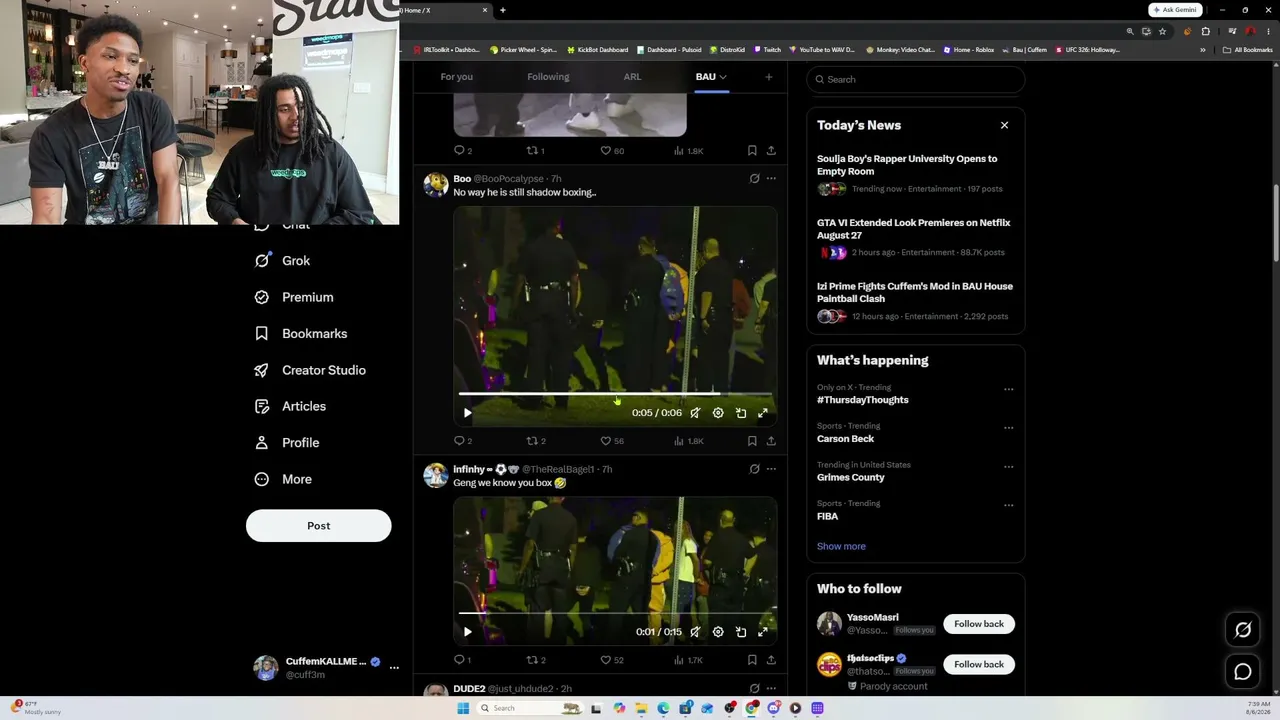
Task: Seek on infinhy's video progress bar
Action: coord(615,613)
